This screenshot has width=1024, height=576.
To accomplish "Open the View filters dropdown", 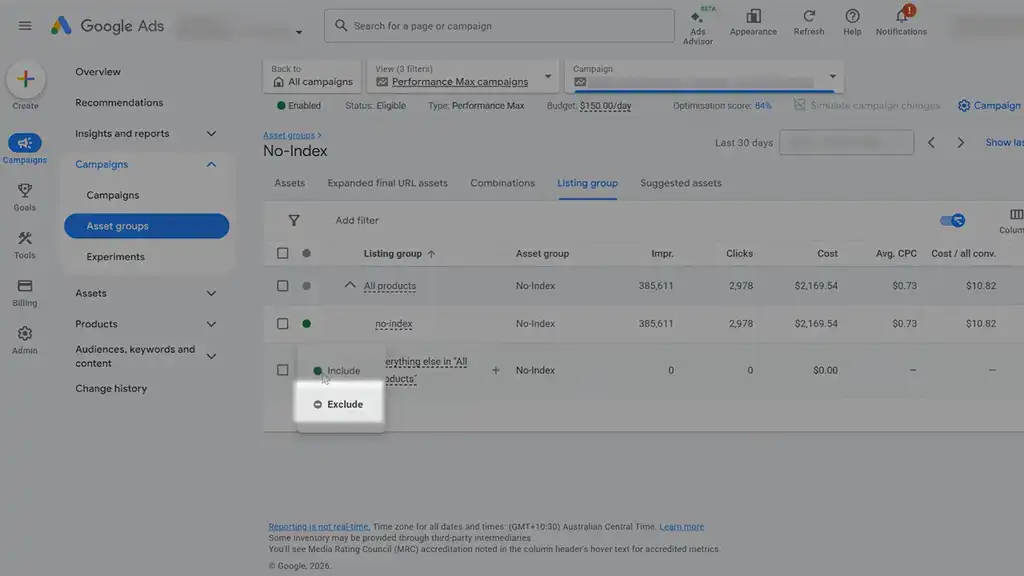I will (x=462, y=76).
